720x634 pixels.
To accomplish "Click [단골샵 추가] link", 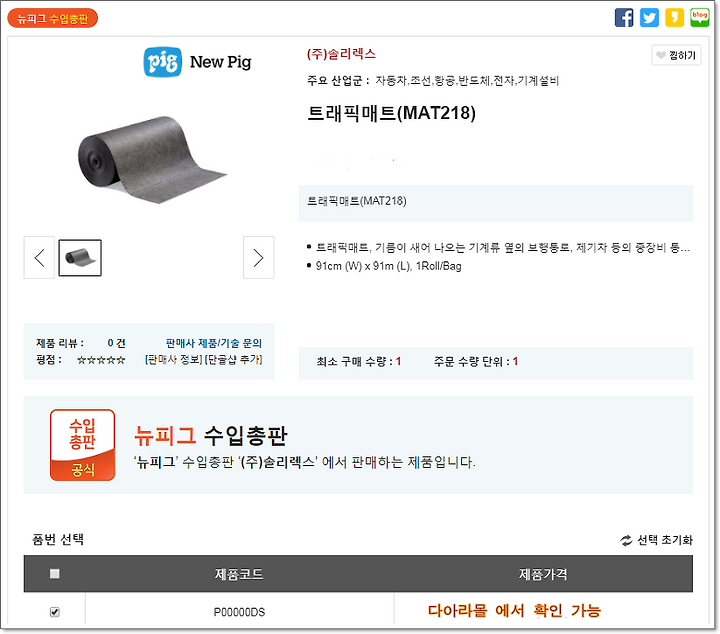I will coord(233,359).
